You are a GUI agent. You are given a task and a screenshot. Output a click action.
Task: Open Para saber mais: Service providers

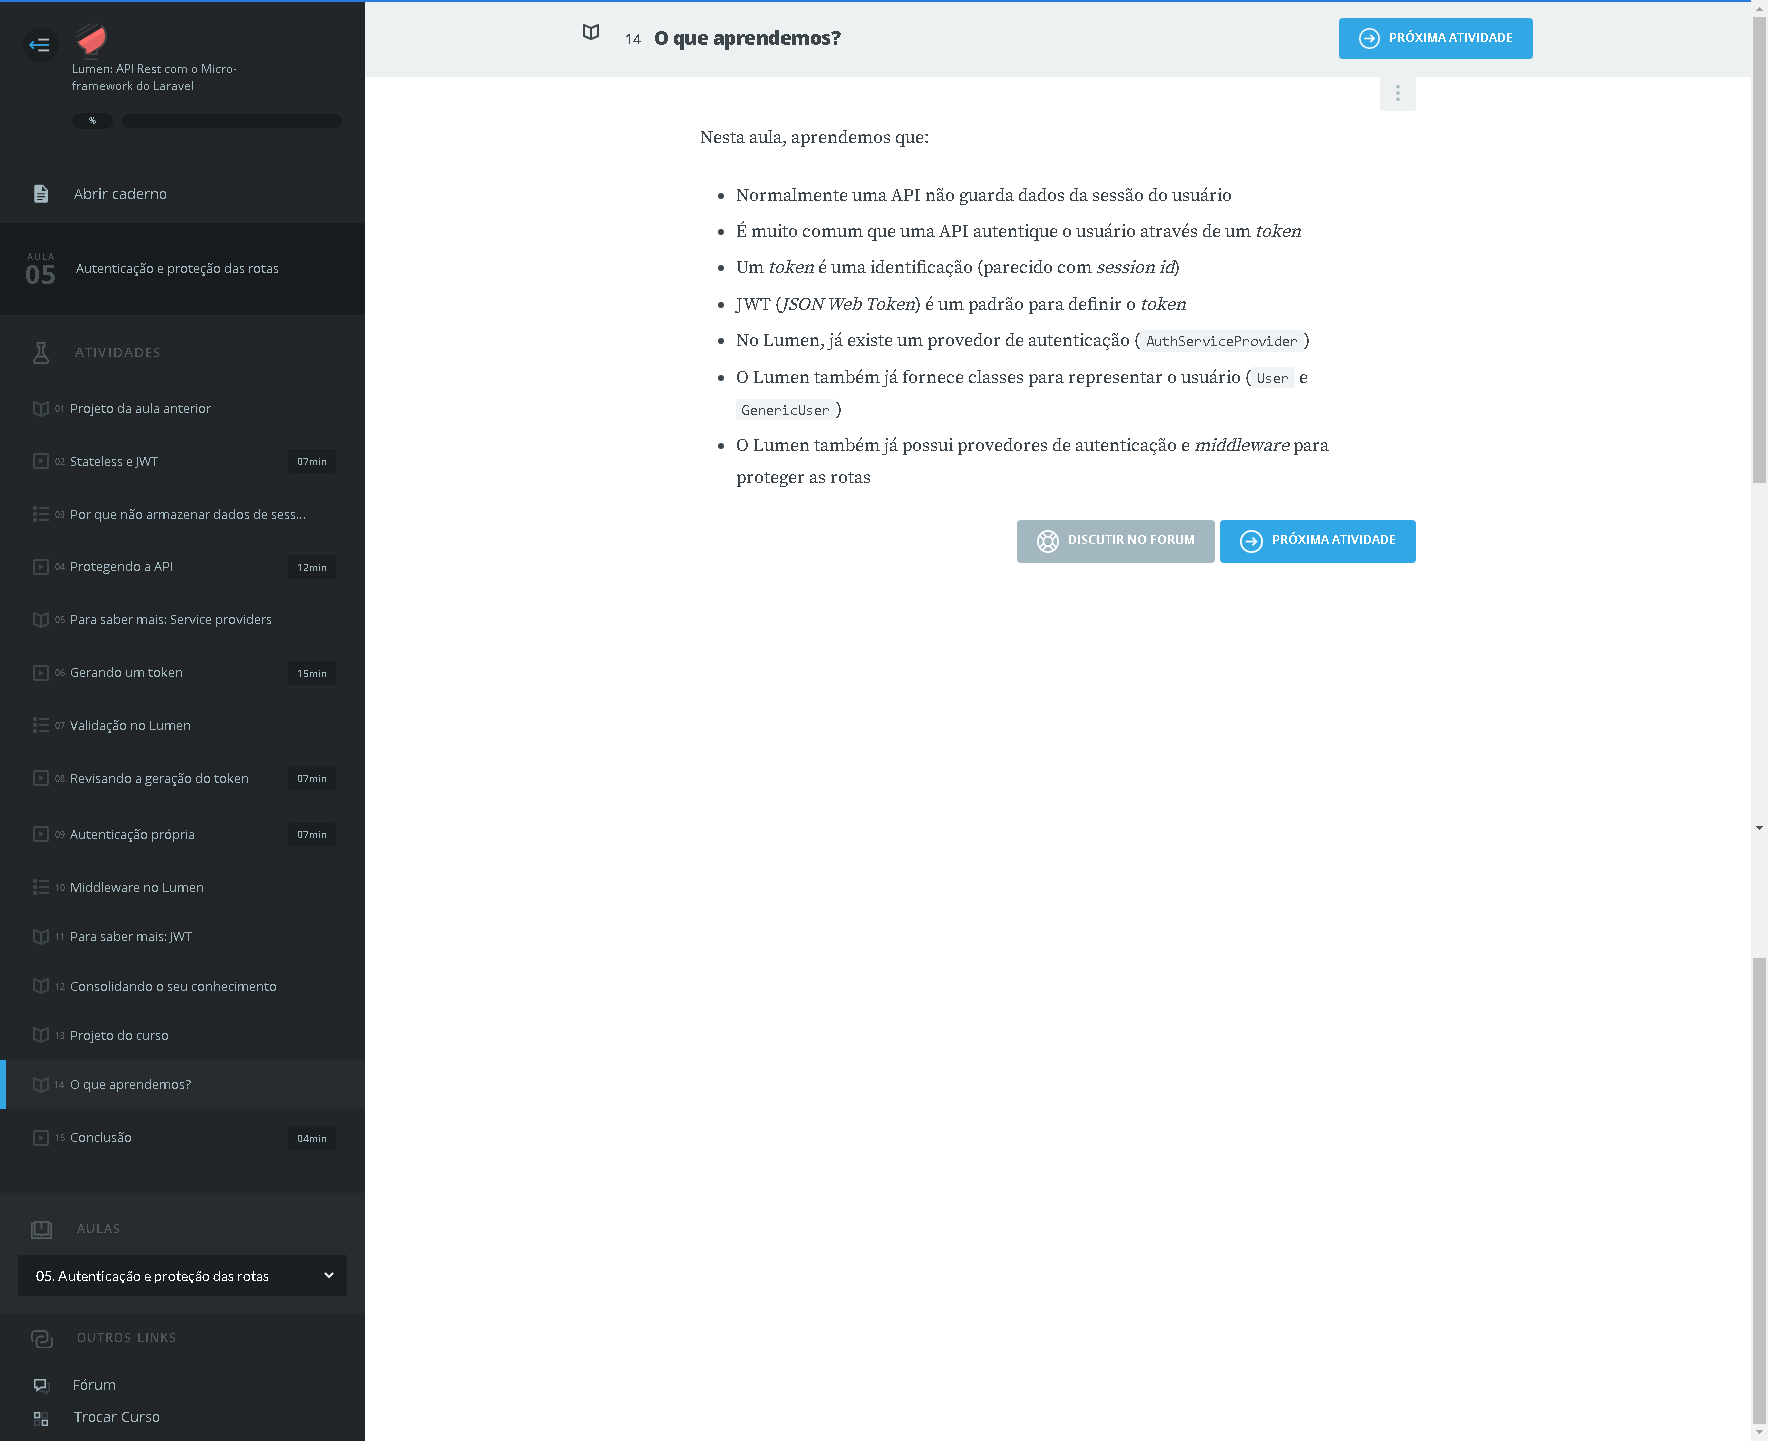pos(171,620)
